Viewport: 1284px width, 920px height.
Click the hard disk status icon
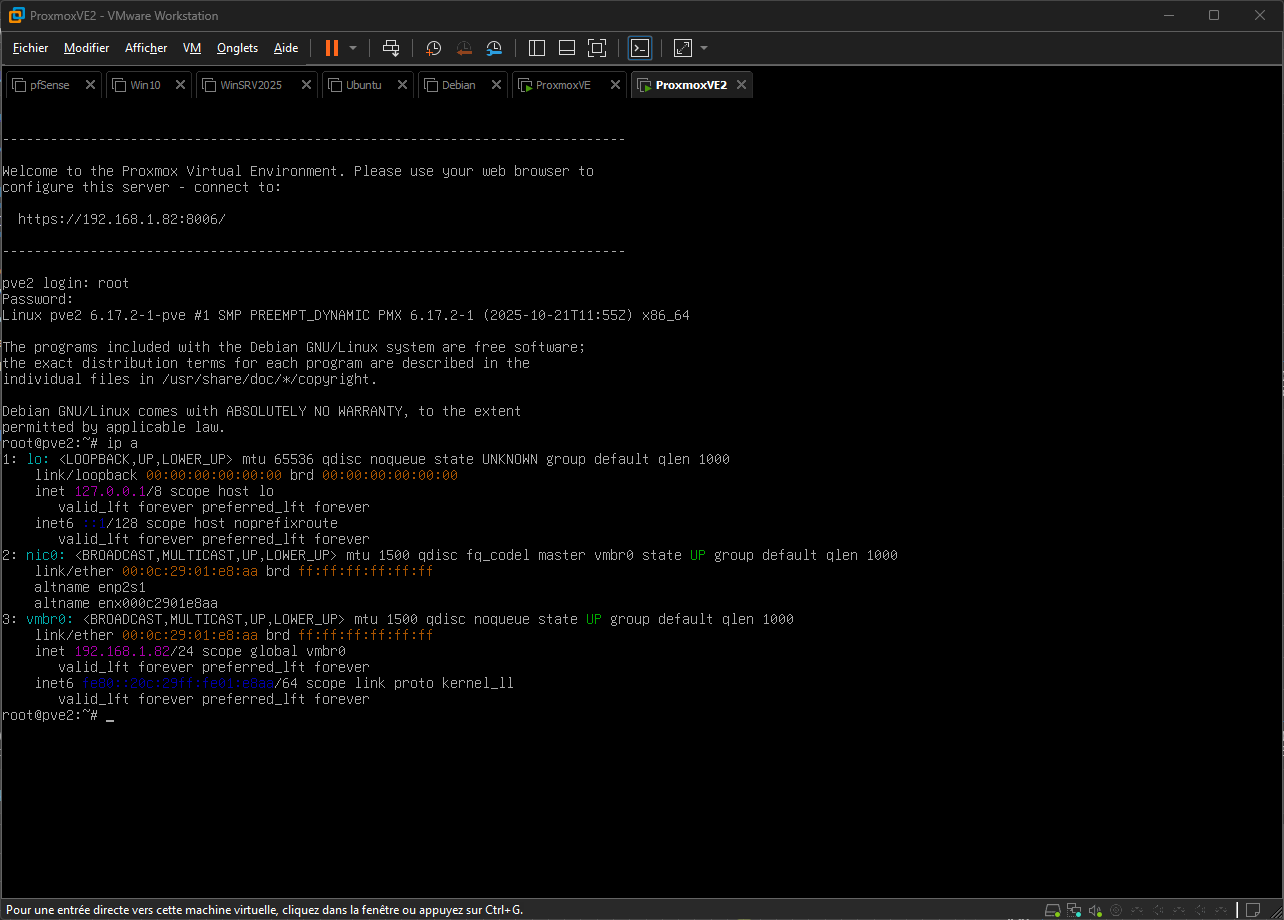(1052, 910)
